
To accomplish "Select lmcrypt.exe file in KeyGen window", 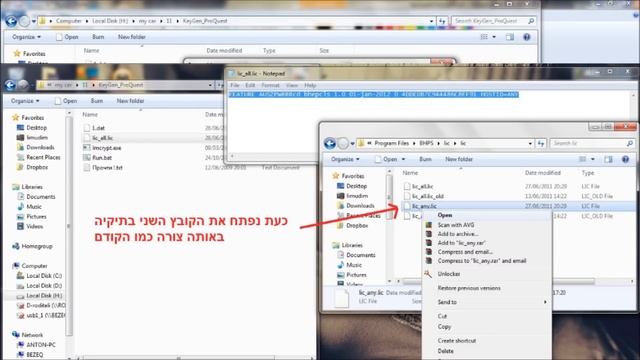I will pos(107,148).
